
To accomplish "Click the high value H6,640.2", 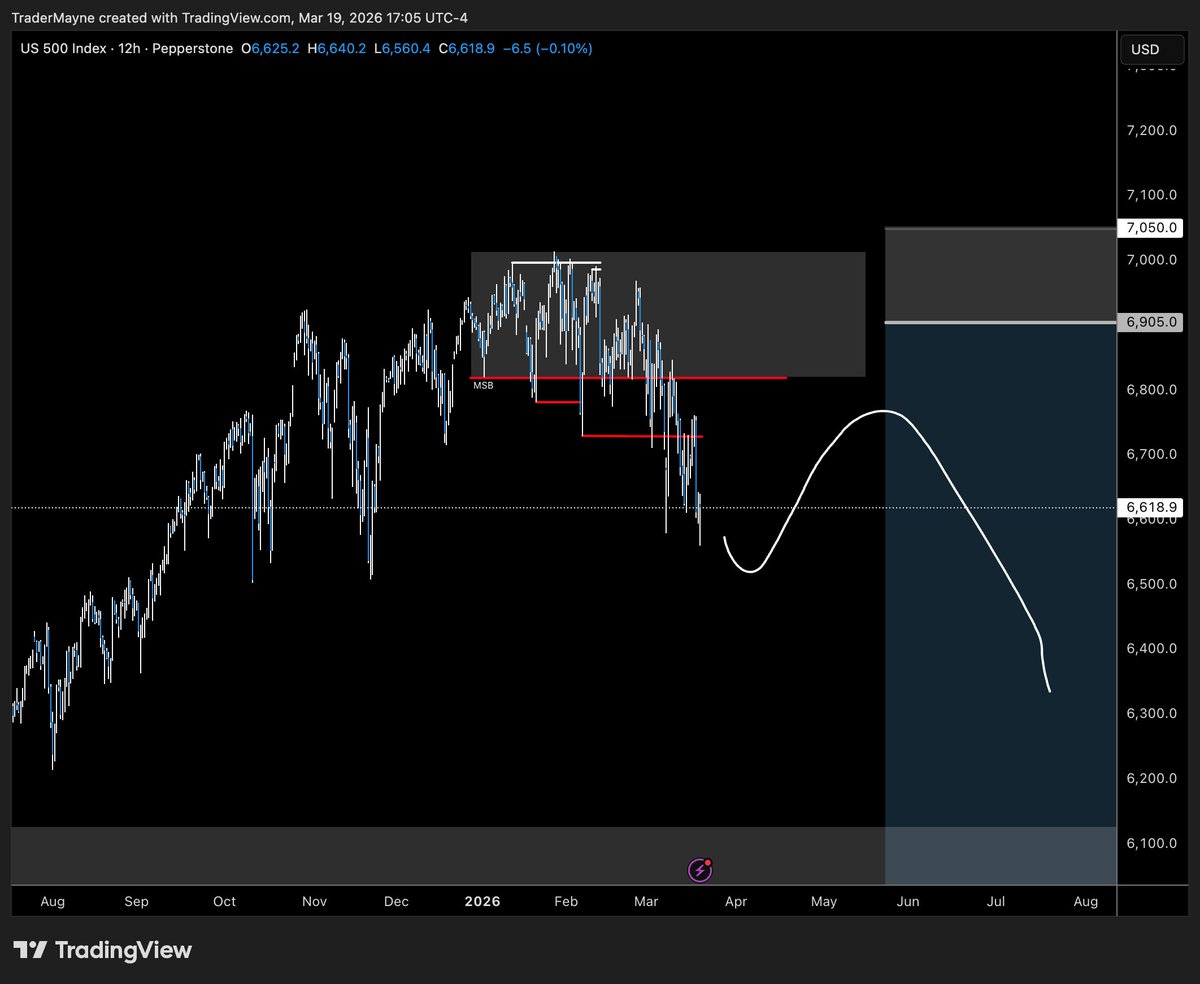I will (335, 48).
